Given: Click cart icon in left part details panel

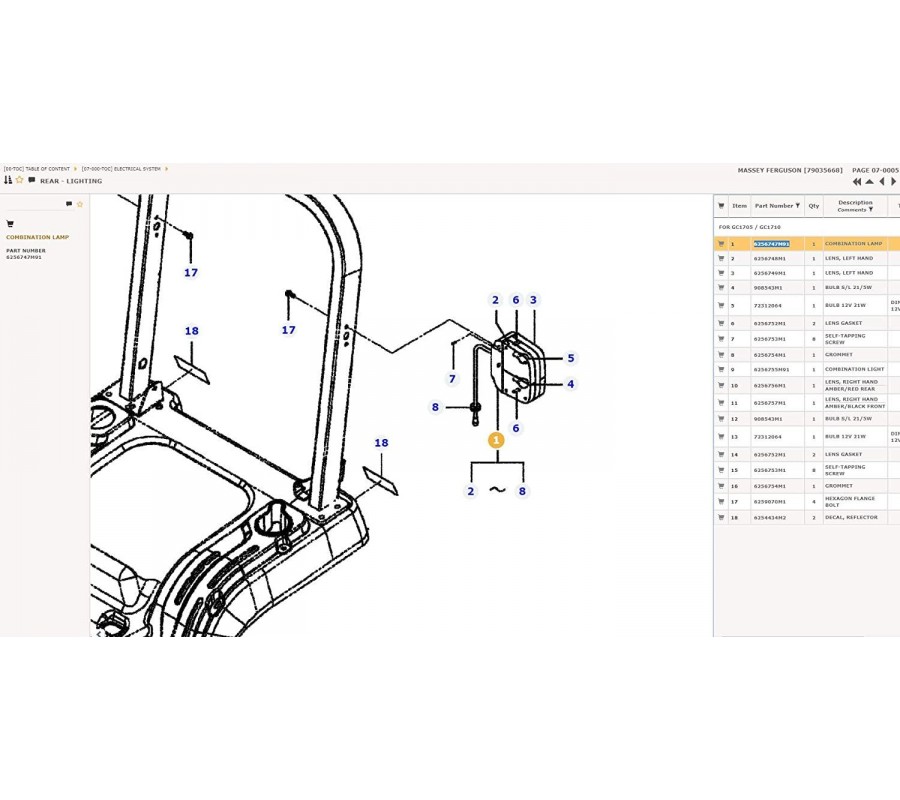Looking at the screenshot, I should point(10,224).
